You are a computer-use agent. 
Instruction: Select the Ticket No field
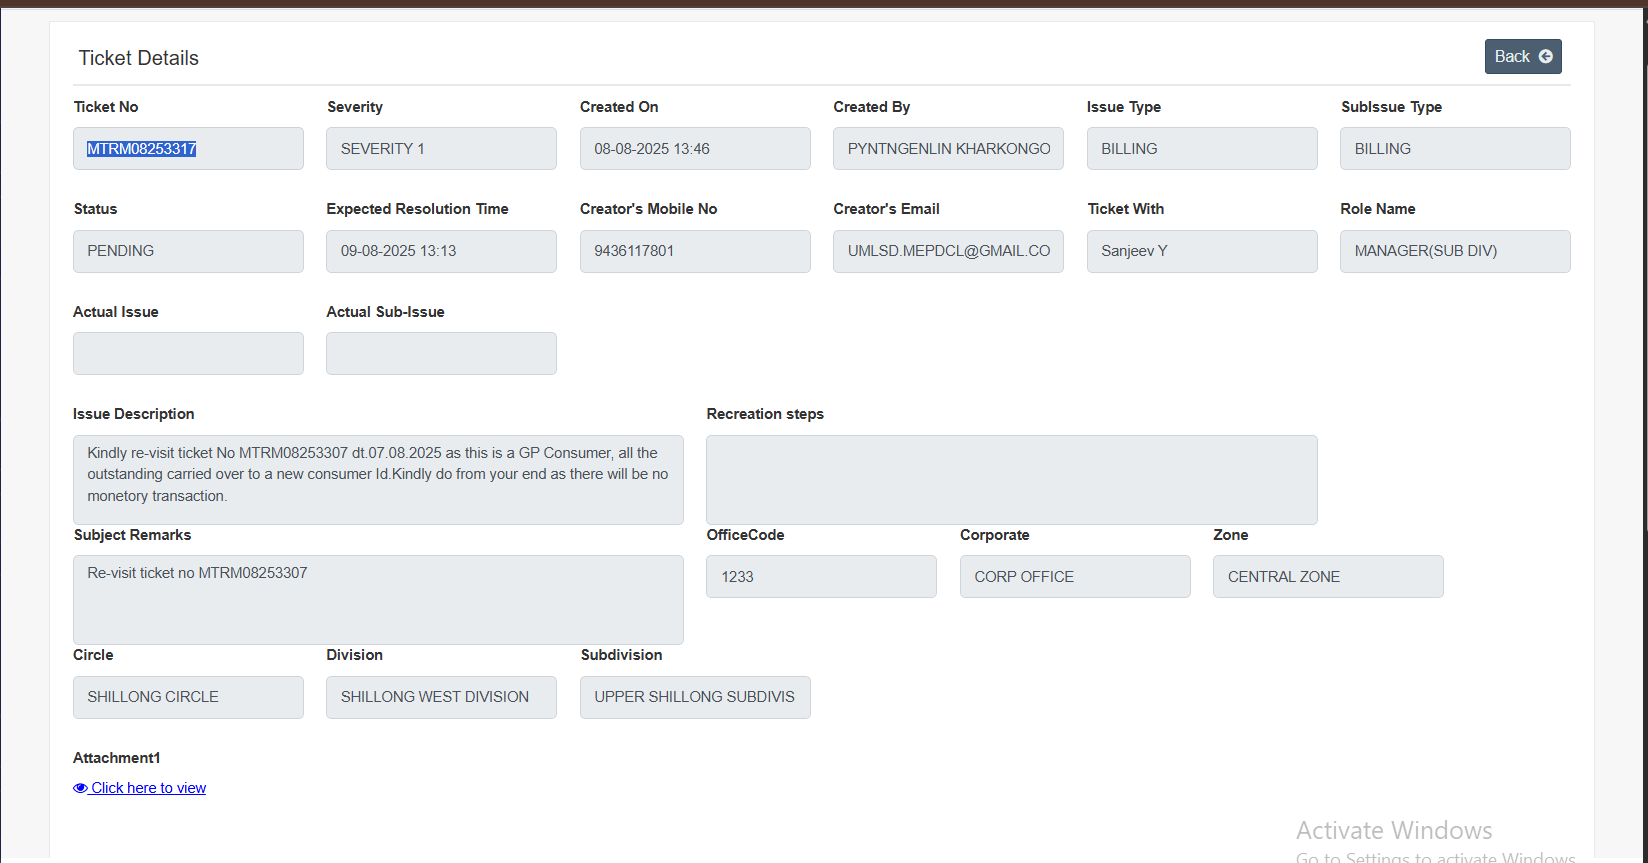(188, 149)
